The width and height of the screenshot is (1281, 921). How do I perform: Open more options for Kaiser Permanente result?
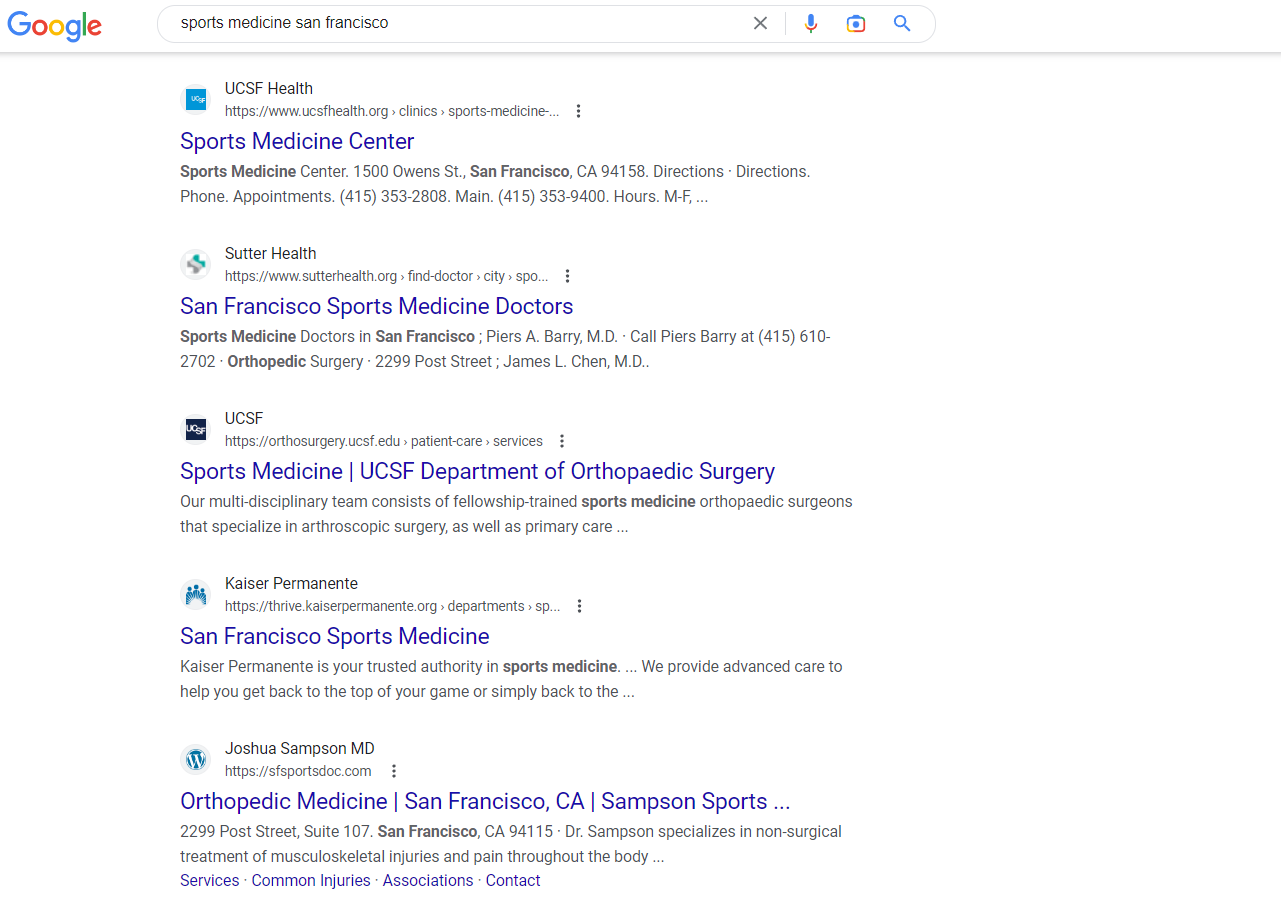click(x=579, y=606)
